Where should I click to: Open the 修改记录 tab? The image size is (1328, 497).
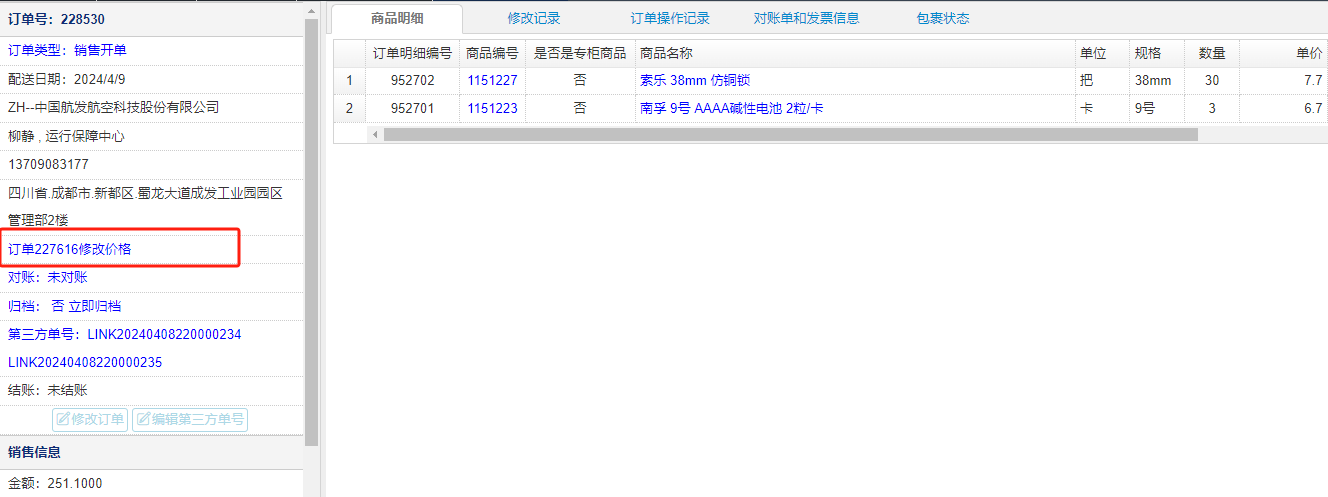click(534, 18)
